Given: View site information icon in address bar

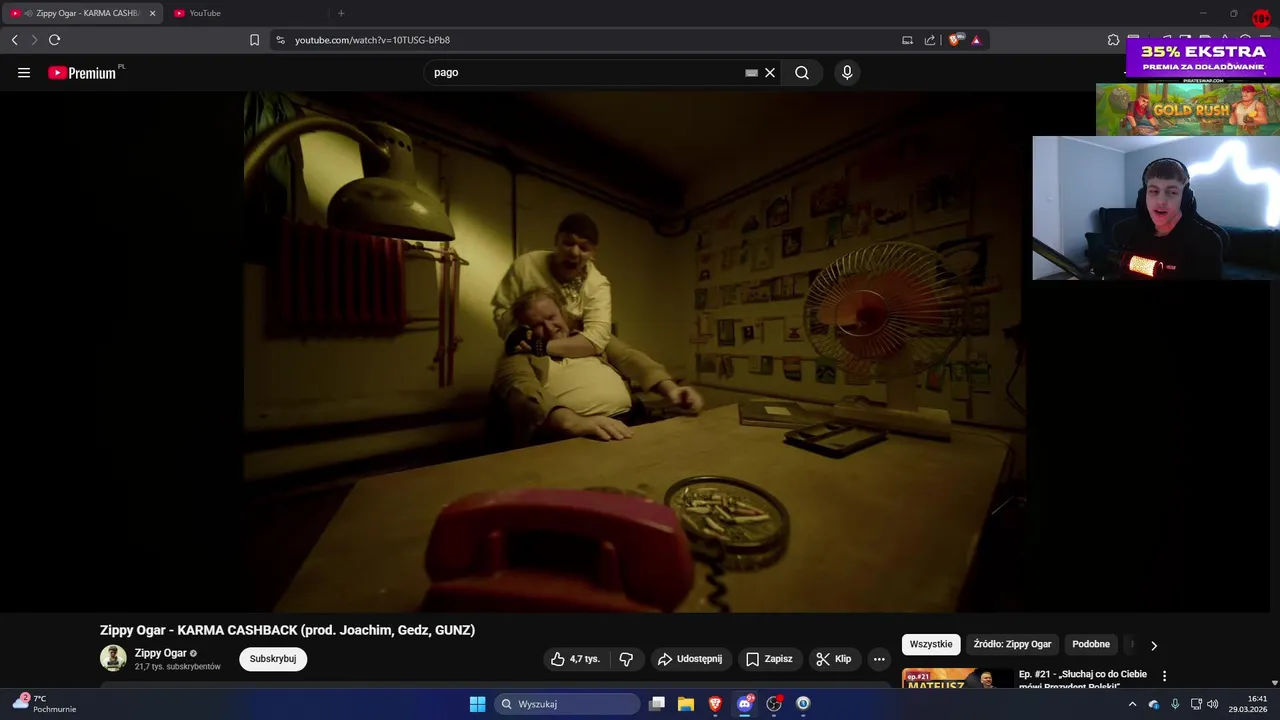Looking at the screenshot, I should [280, 40].
